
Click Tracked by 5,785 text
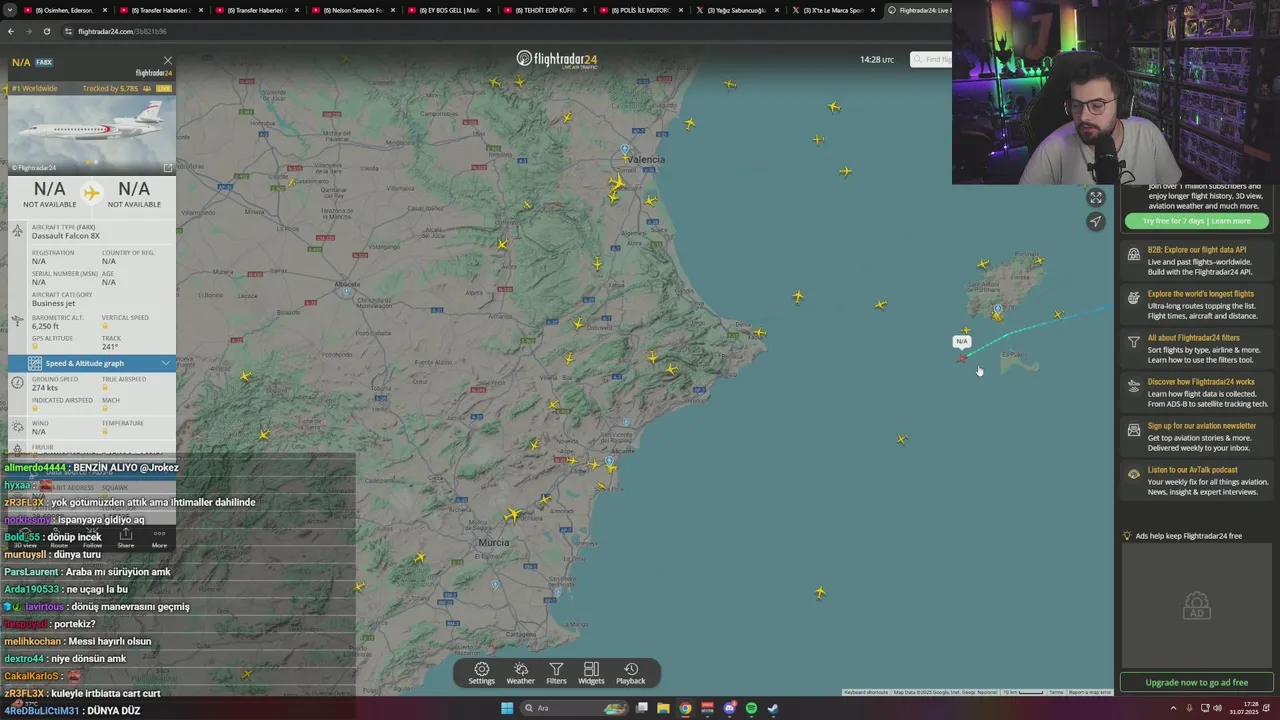pyautogui.click(x=110, y=89)
